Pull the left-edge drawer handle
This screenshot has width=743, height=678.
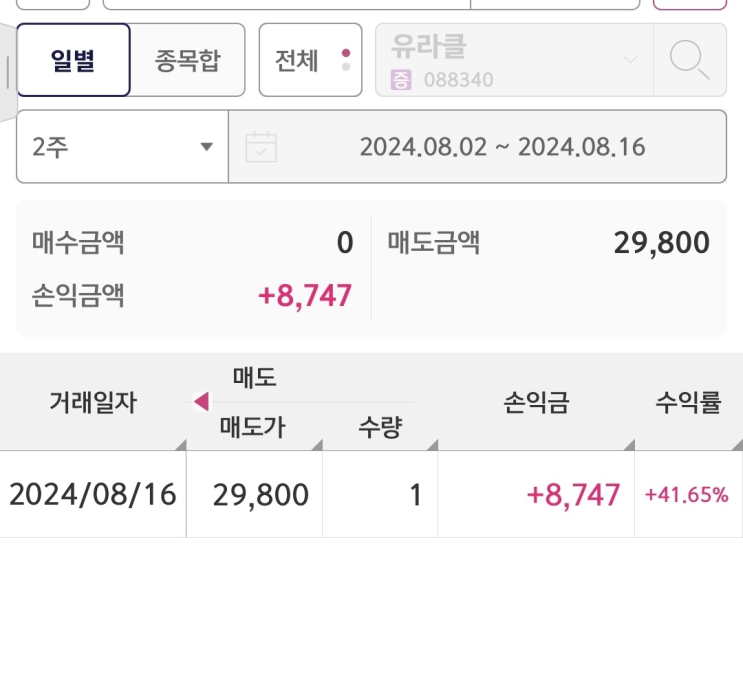point(8,71)
